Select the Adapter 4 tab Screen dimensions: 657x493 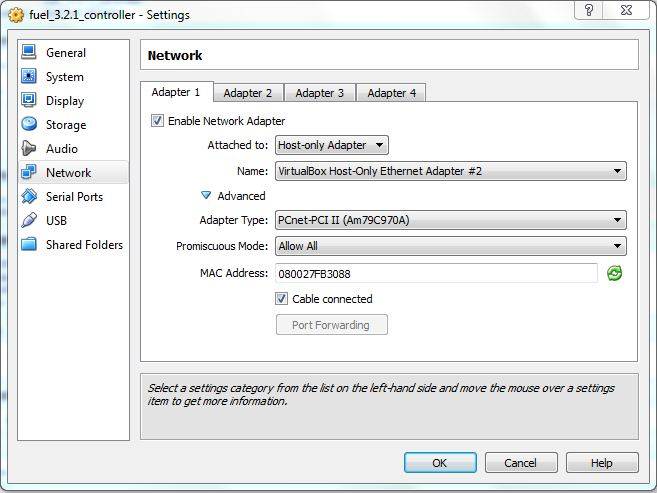(x=391, y=93)
